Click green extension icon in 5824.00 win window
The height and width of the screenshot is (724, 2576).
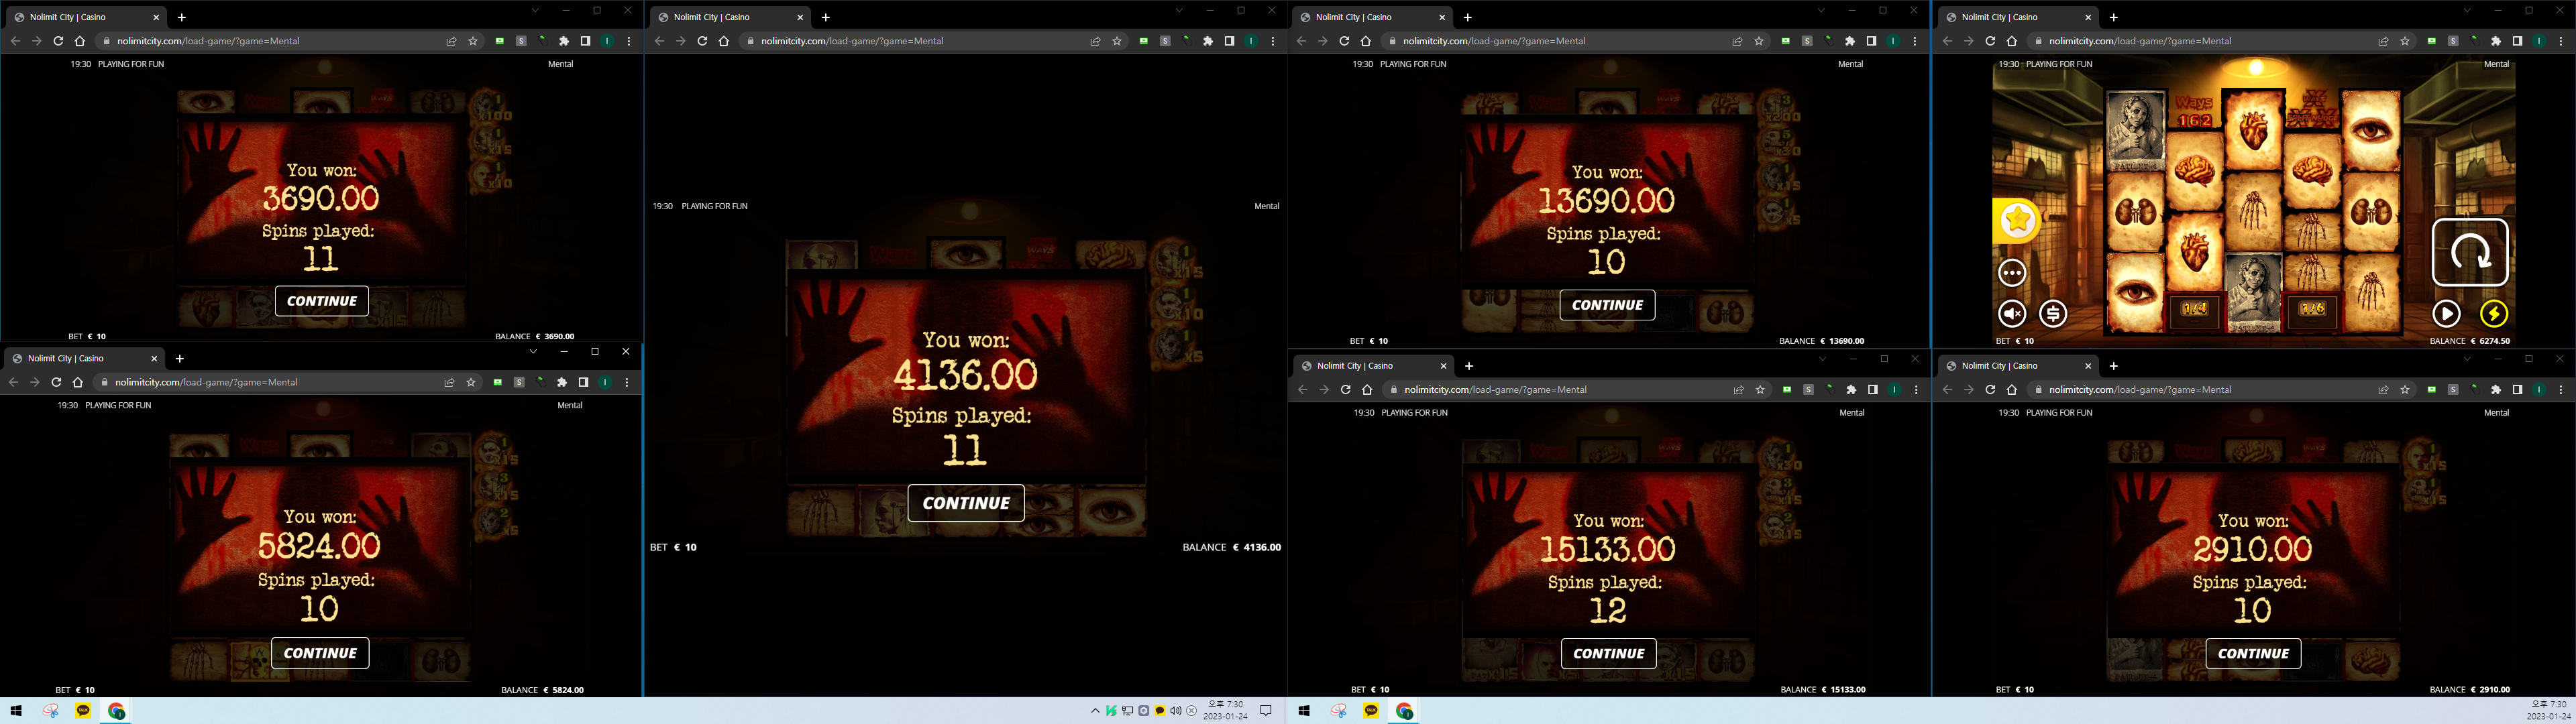[497, 382]
